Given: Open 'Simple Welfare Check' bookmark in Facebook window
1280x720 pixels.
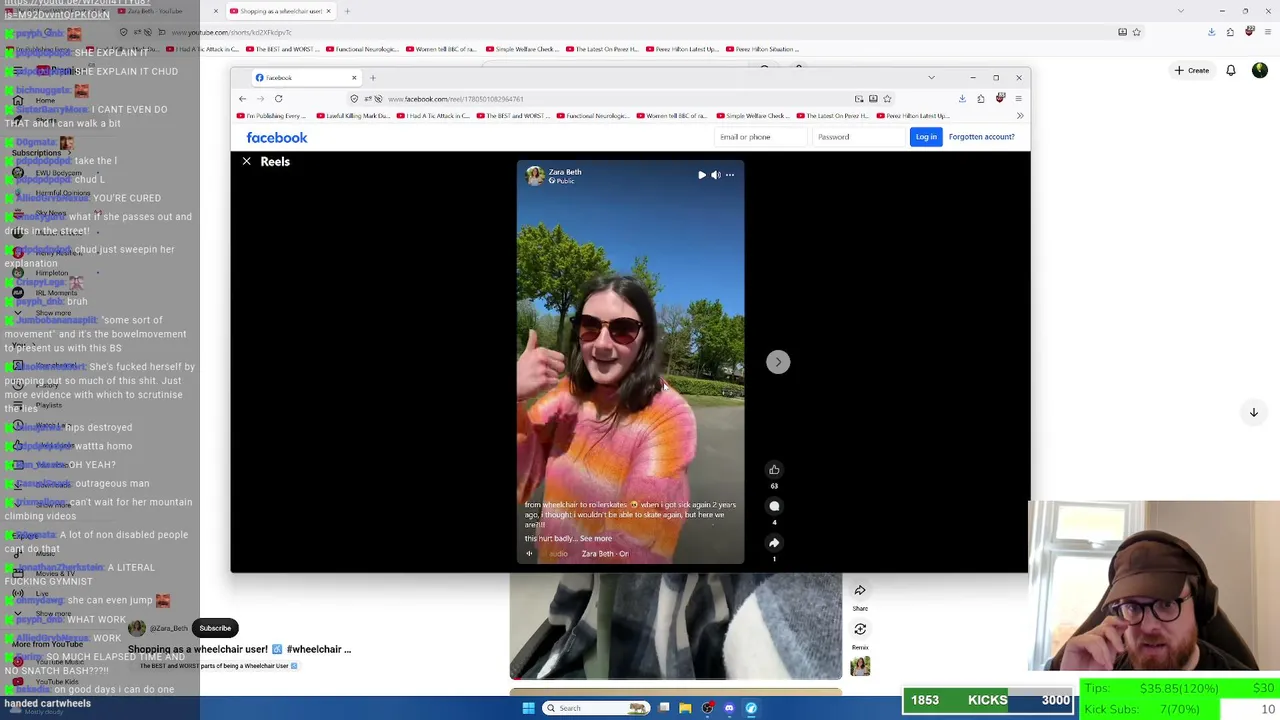Looking at the screenshot, I should (x=751, y=116).
